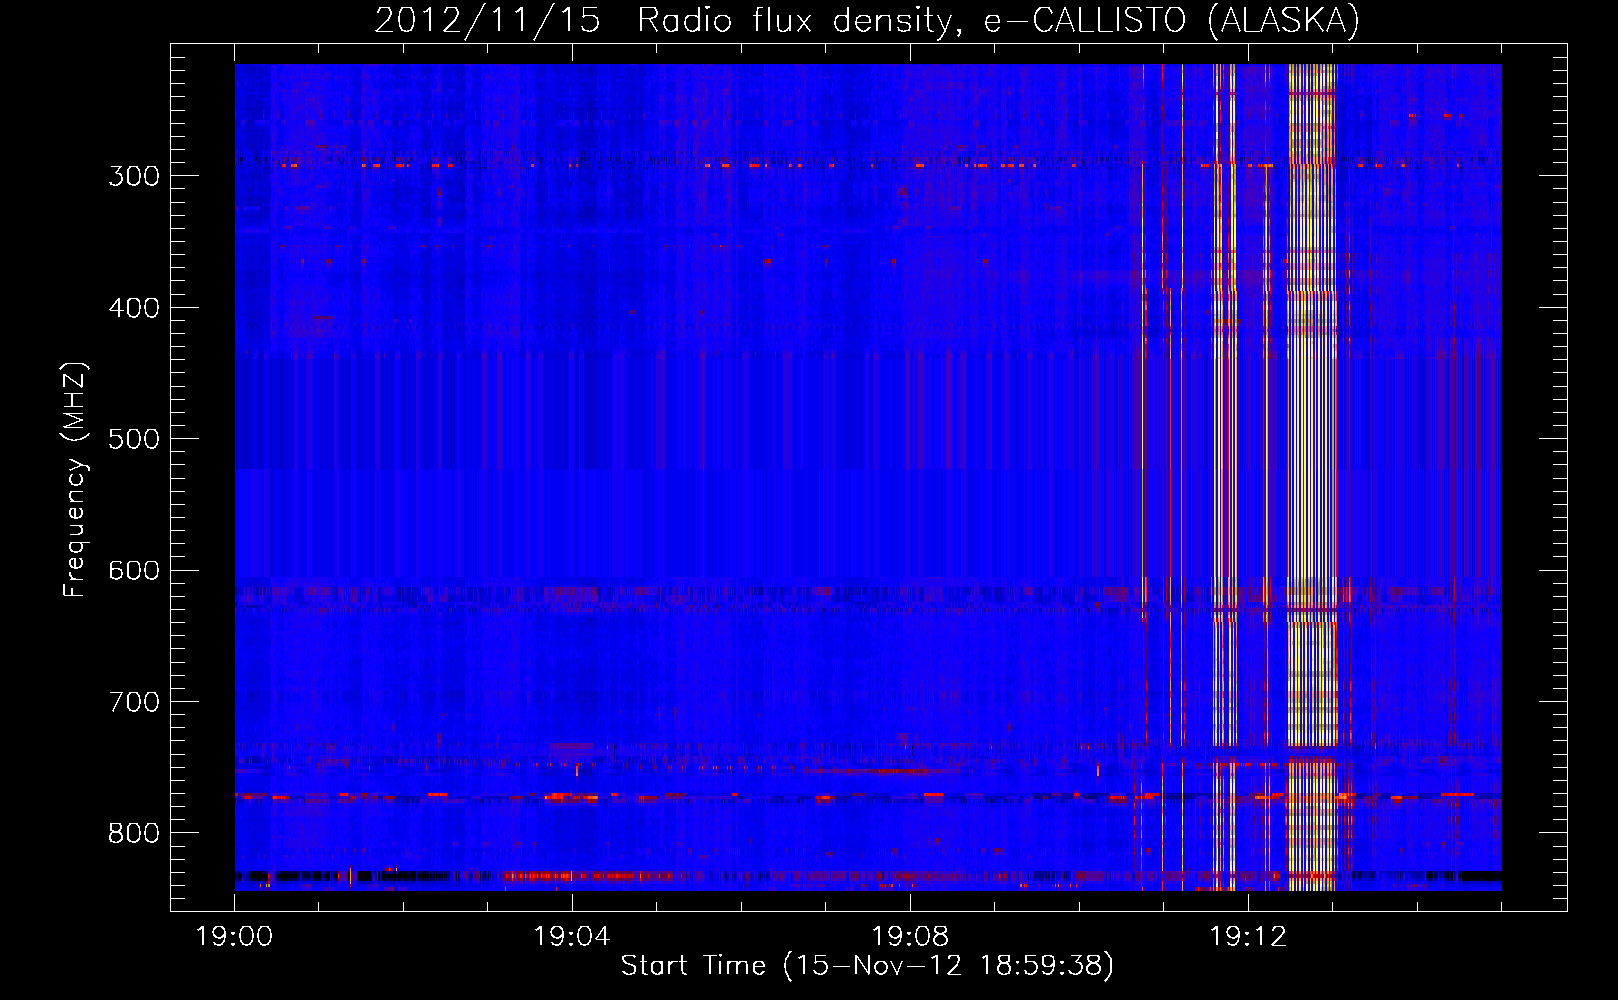1618x1000 pixels.
Task: Click the 19:00 time tick label
Action: tap(234, 937)
